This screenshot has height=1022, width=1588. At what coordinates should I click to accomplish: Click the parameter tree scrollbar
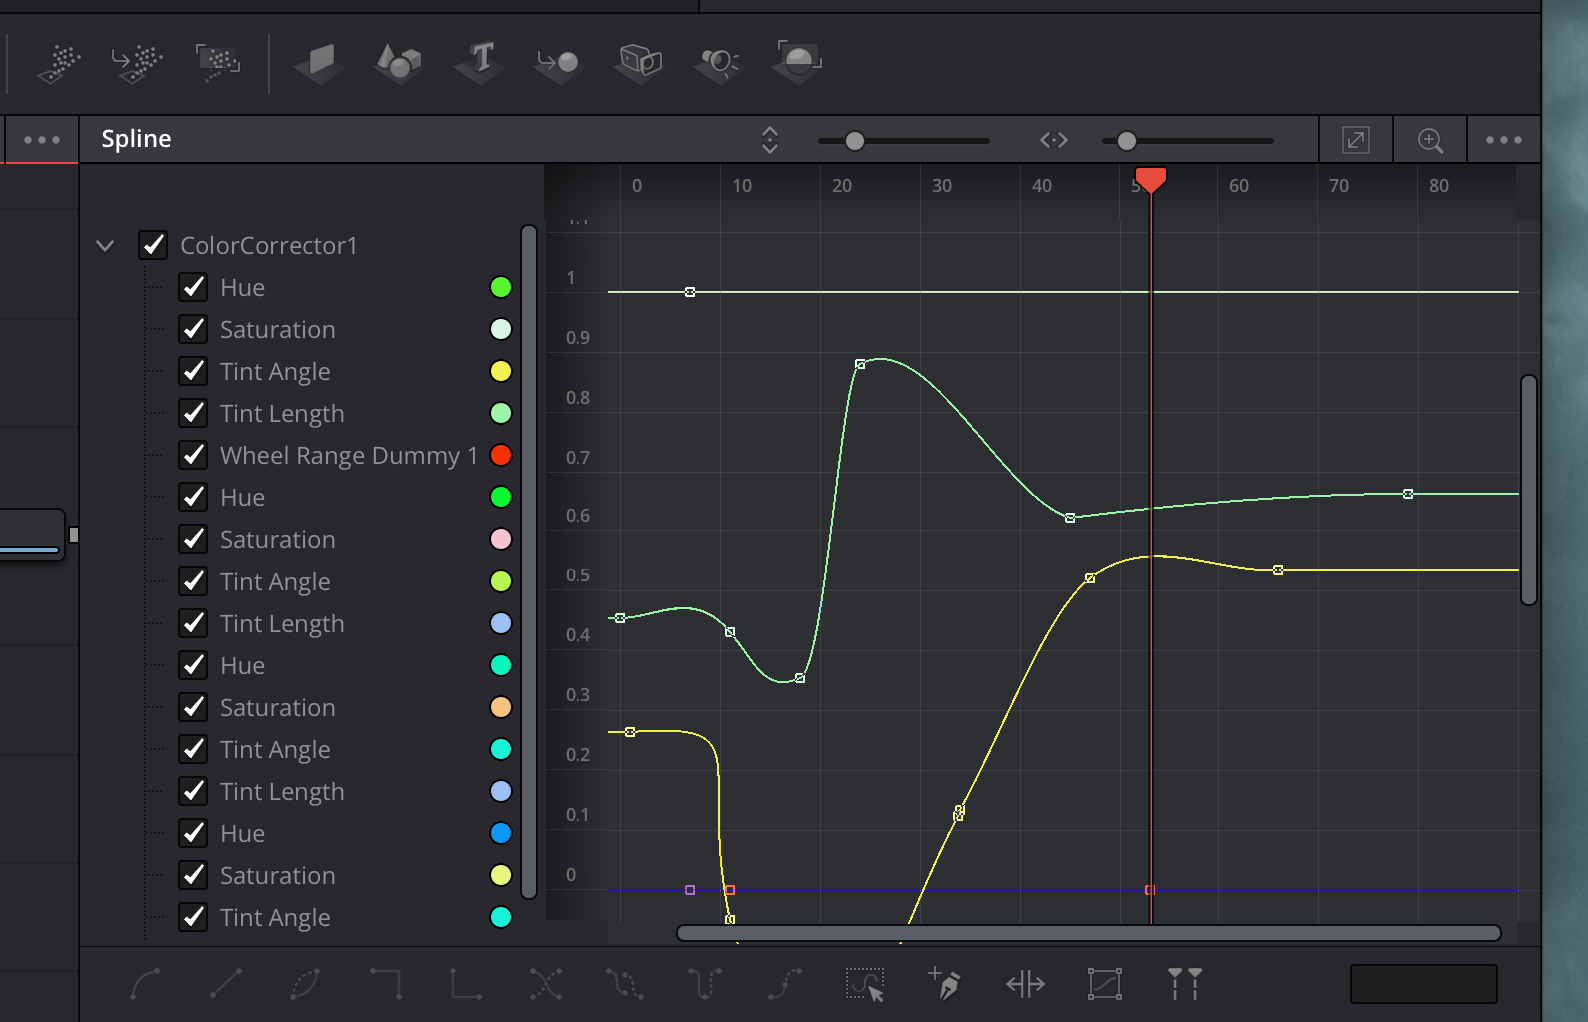(x=529, y=562)
